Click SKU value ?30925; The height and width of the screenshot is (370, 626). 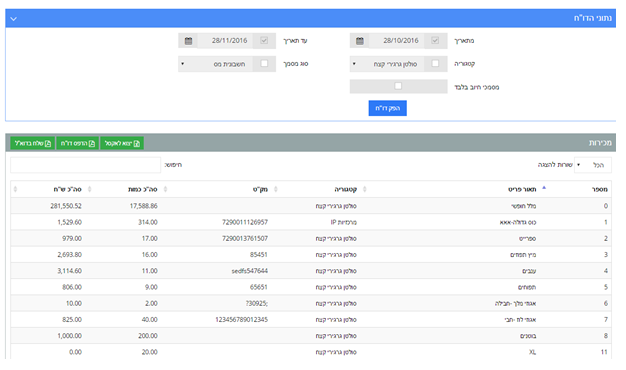[257, 304]
